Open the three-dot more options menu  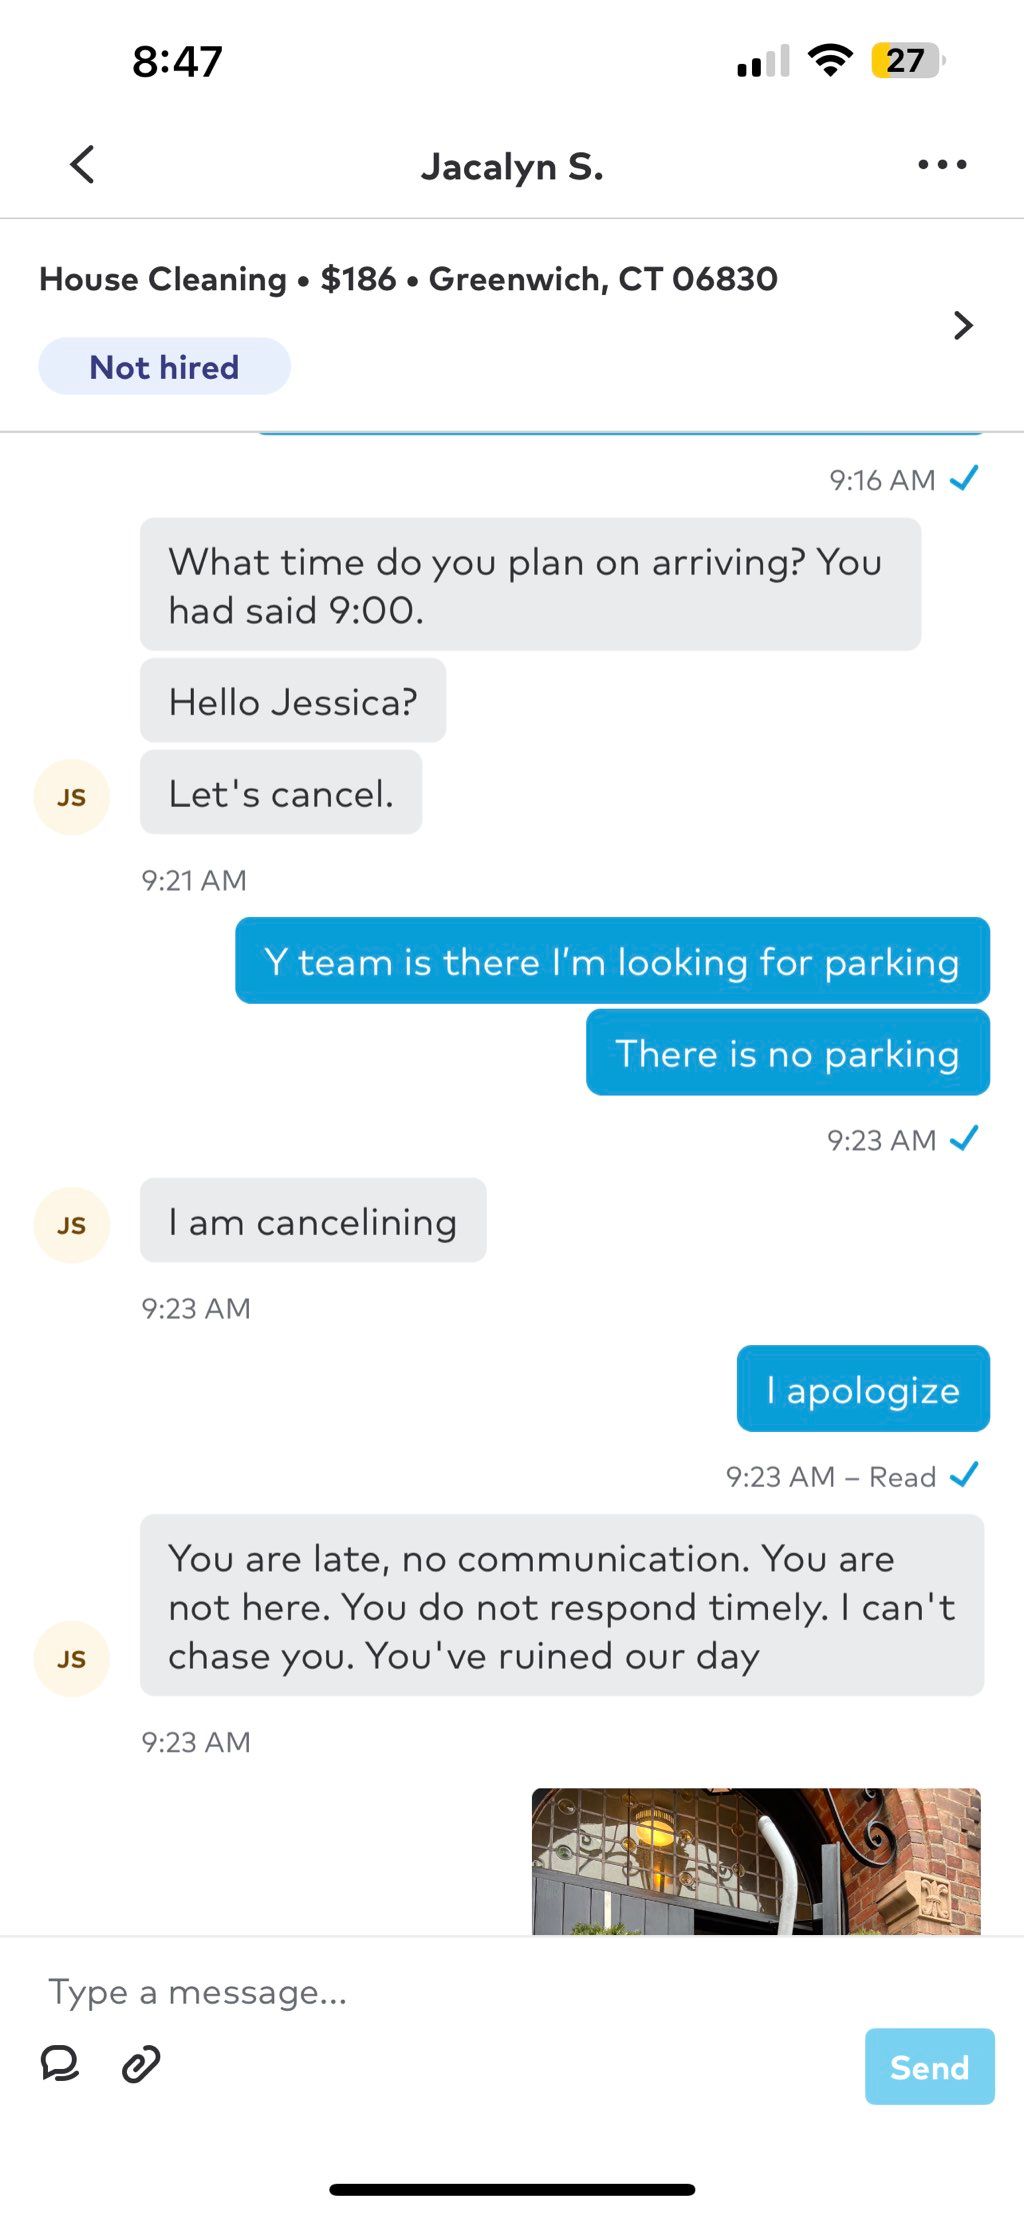tap(942, 165)
